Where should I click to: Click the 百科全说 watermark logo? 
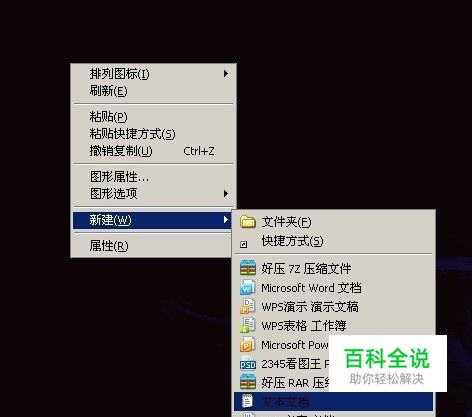pos(388,364)
